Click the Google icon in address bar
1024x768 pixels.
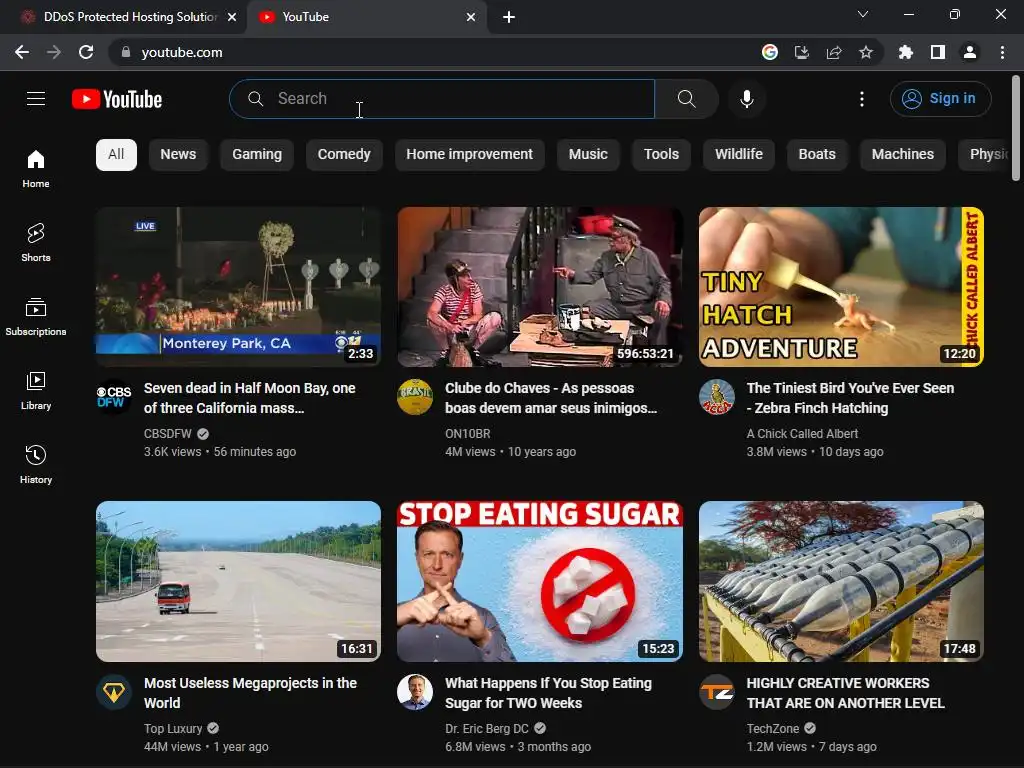(770, 52)
